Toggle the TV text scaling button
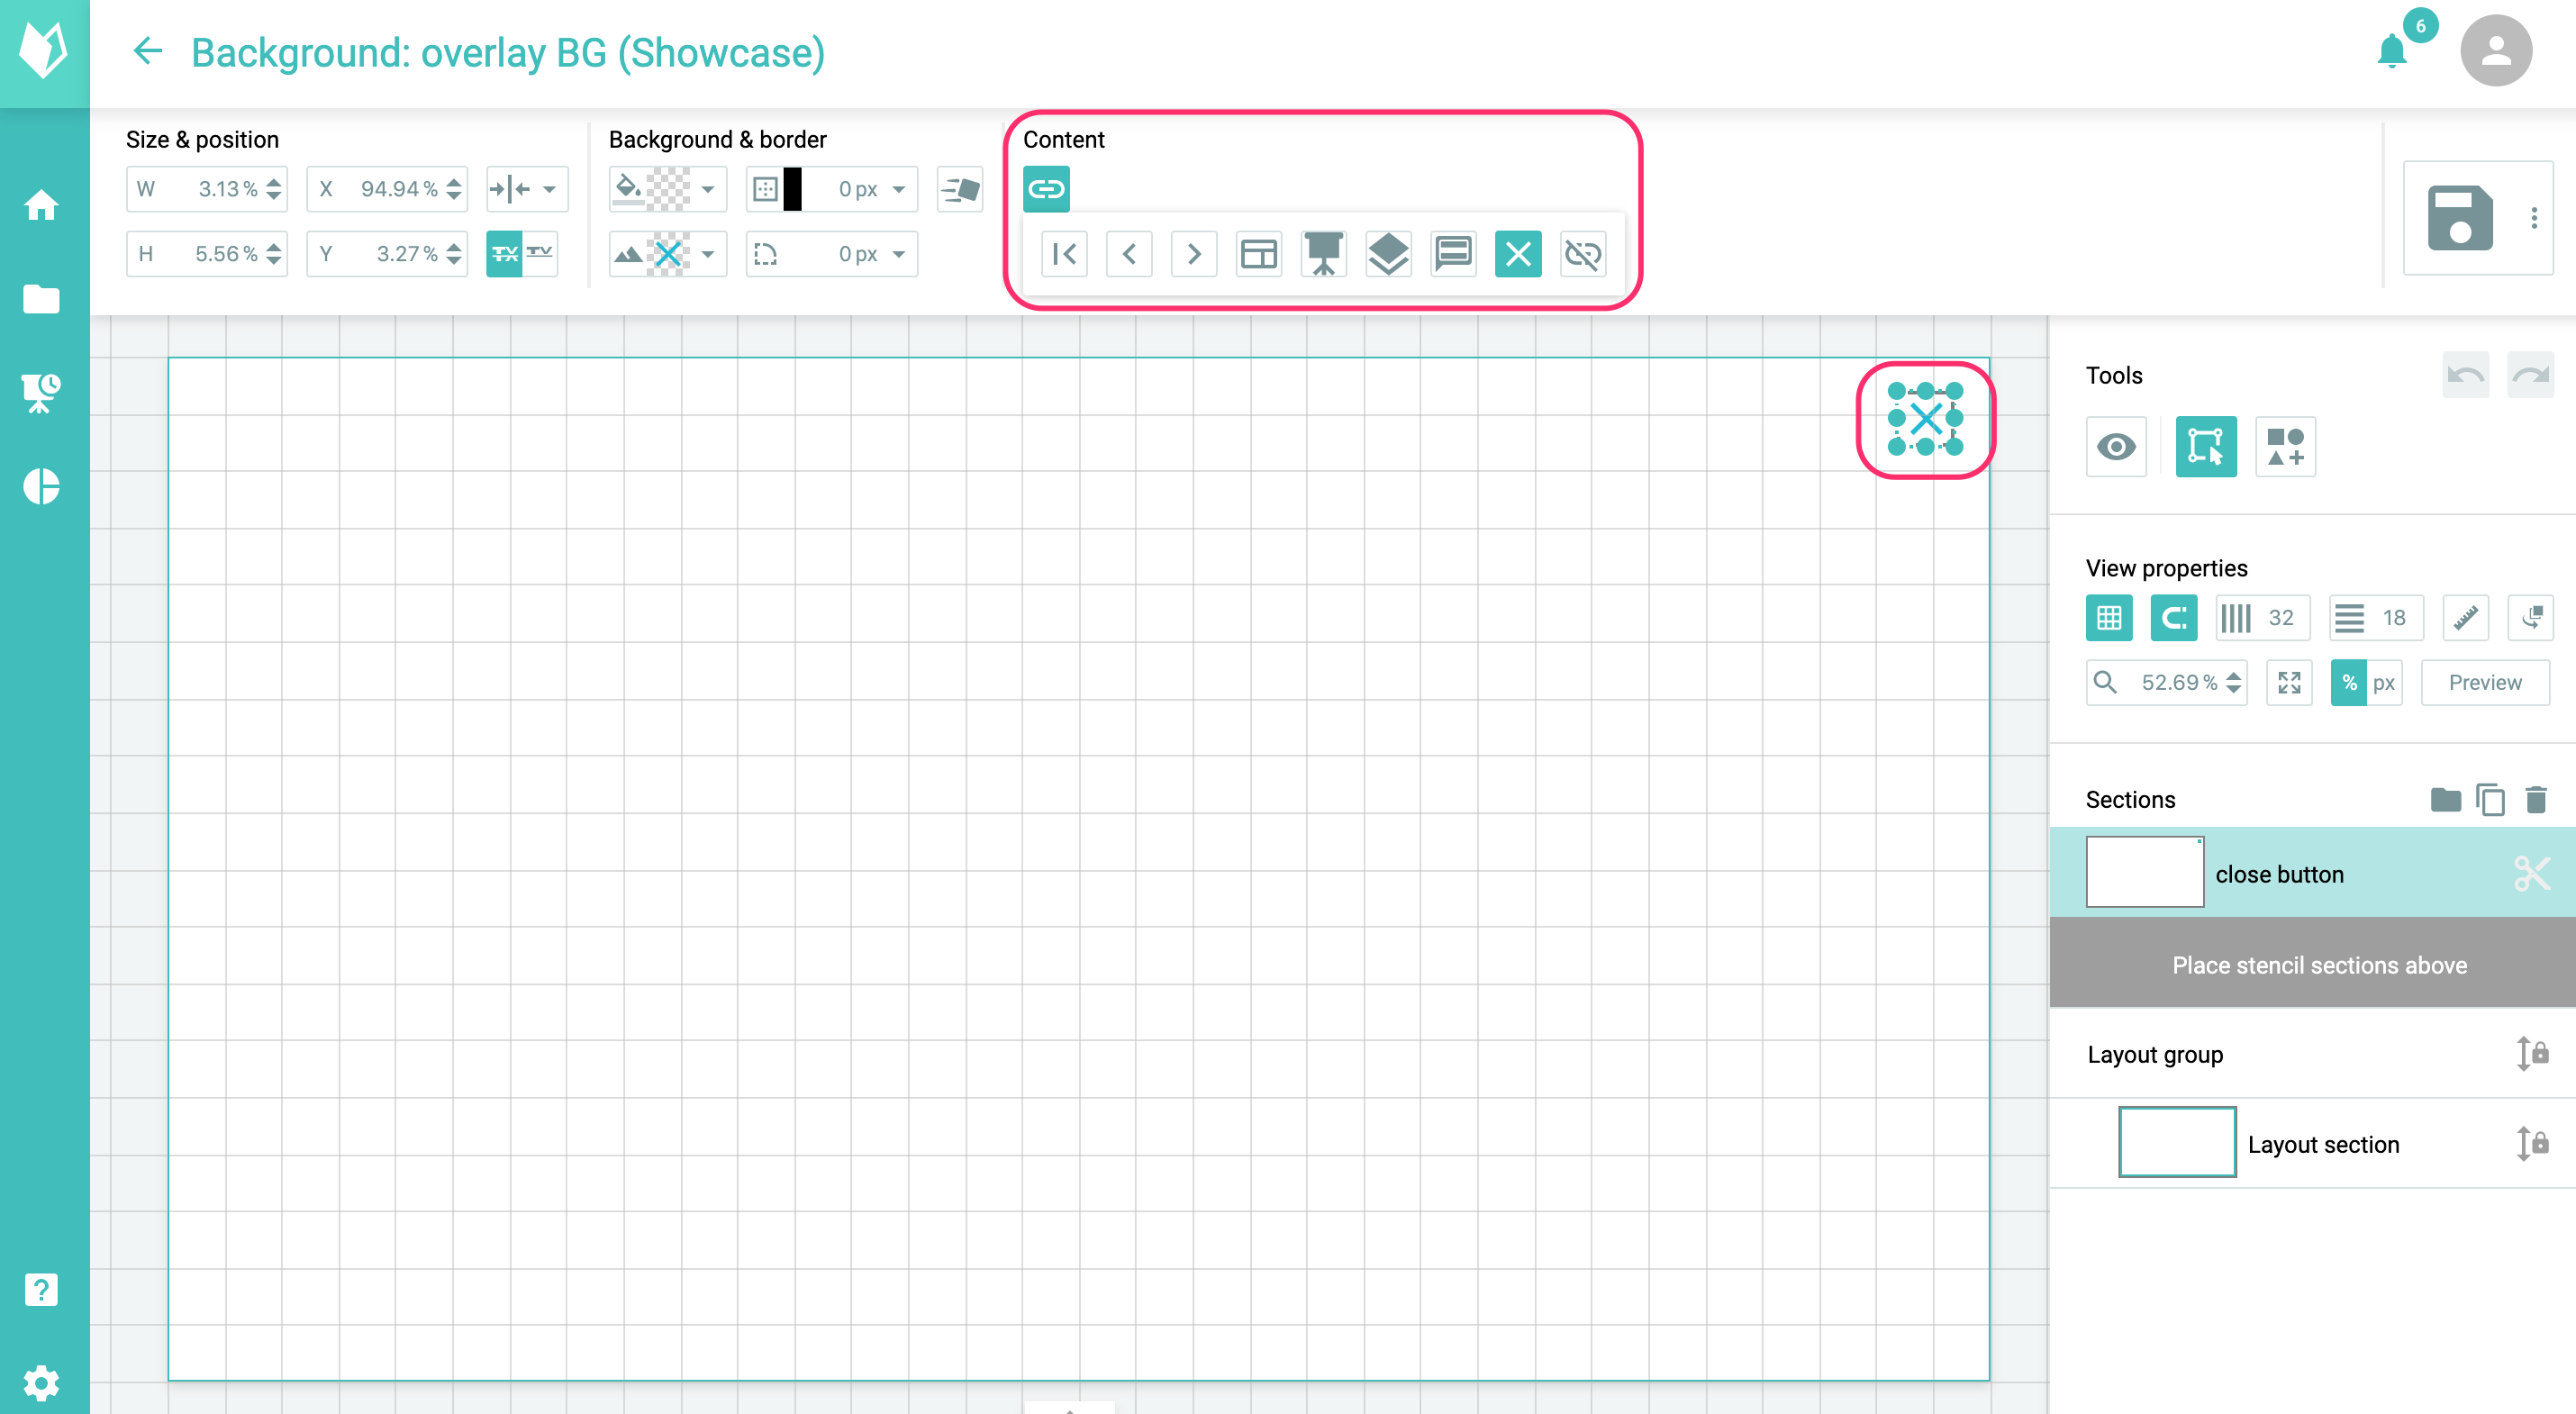The image size is (2576, 1414). pyautogui.click(x=540, y=254)
